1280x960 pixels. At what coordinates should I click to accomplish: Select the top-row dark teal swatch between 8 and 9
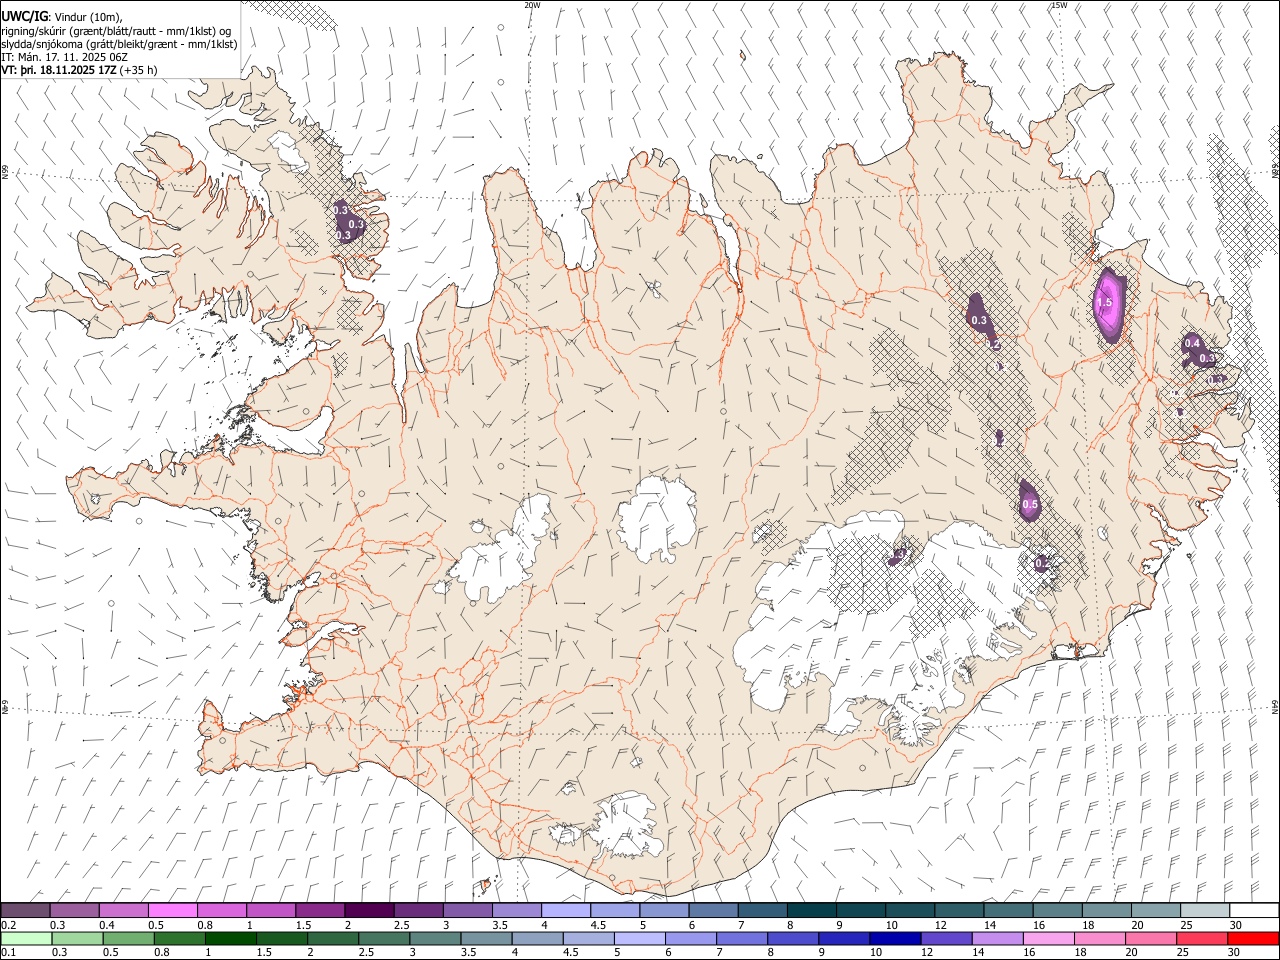coord(812,910)
